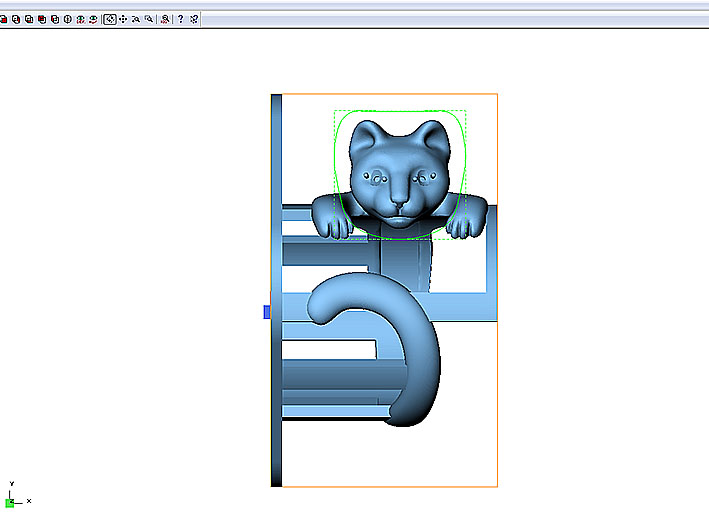
Task: Choose the zoom window magnifier icon
Action: pos(149,19)
